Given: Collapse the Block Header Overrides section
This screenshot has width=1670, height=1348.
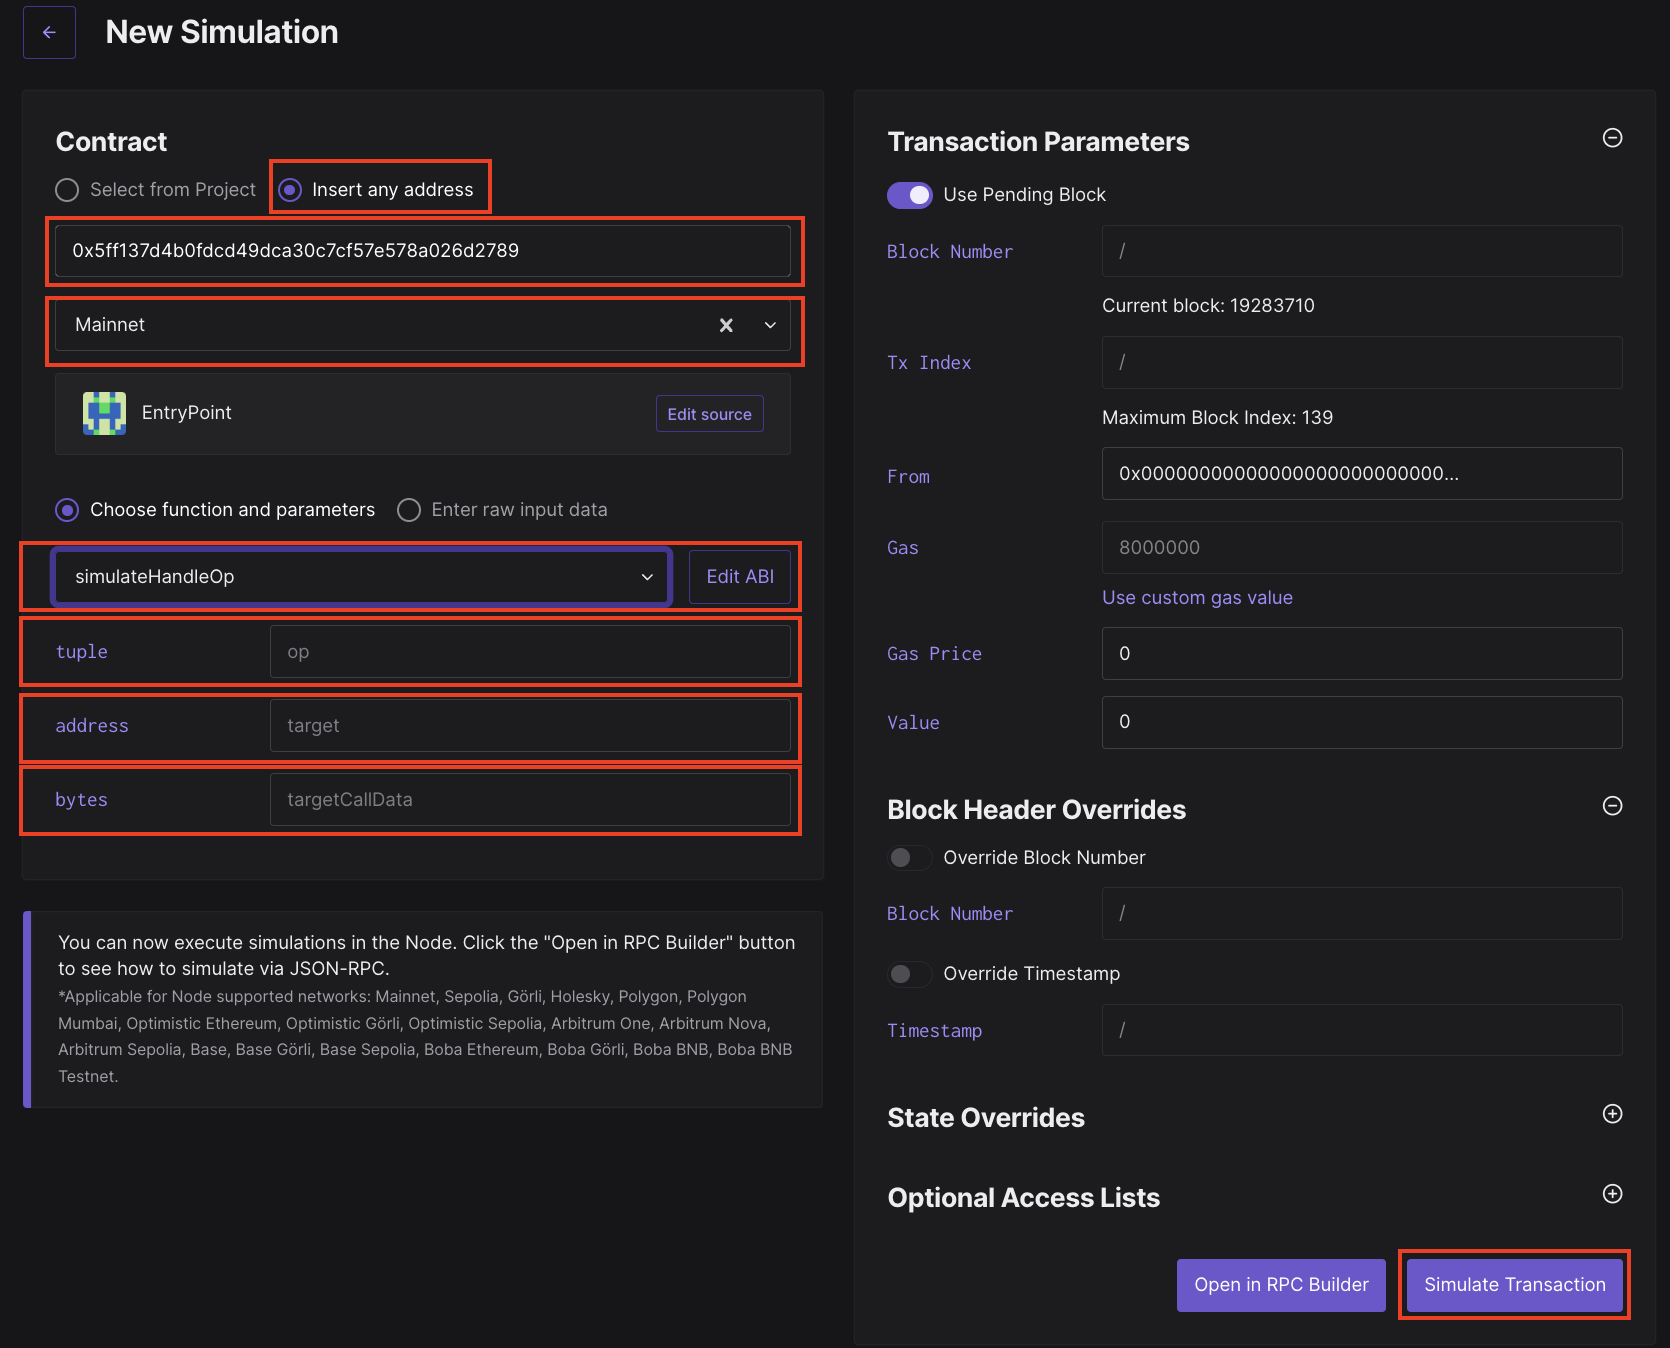Looking at the screenshot, I should (1612, 806).
